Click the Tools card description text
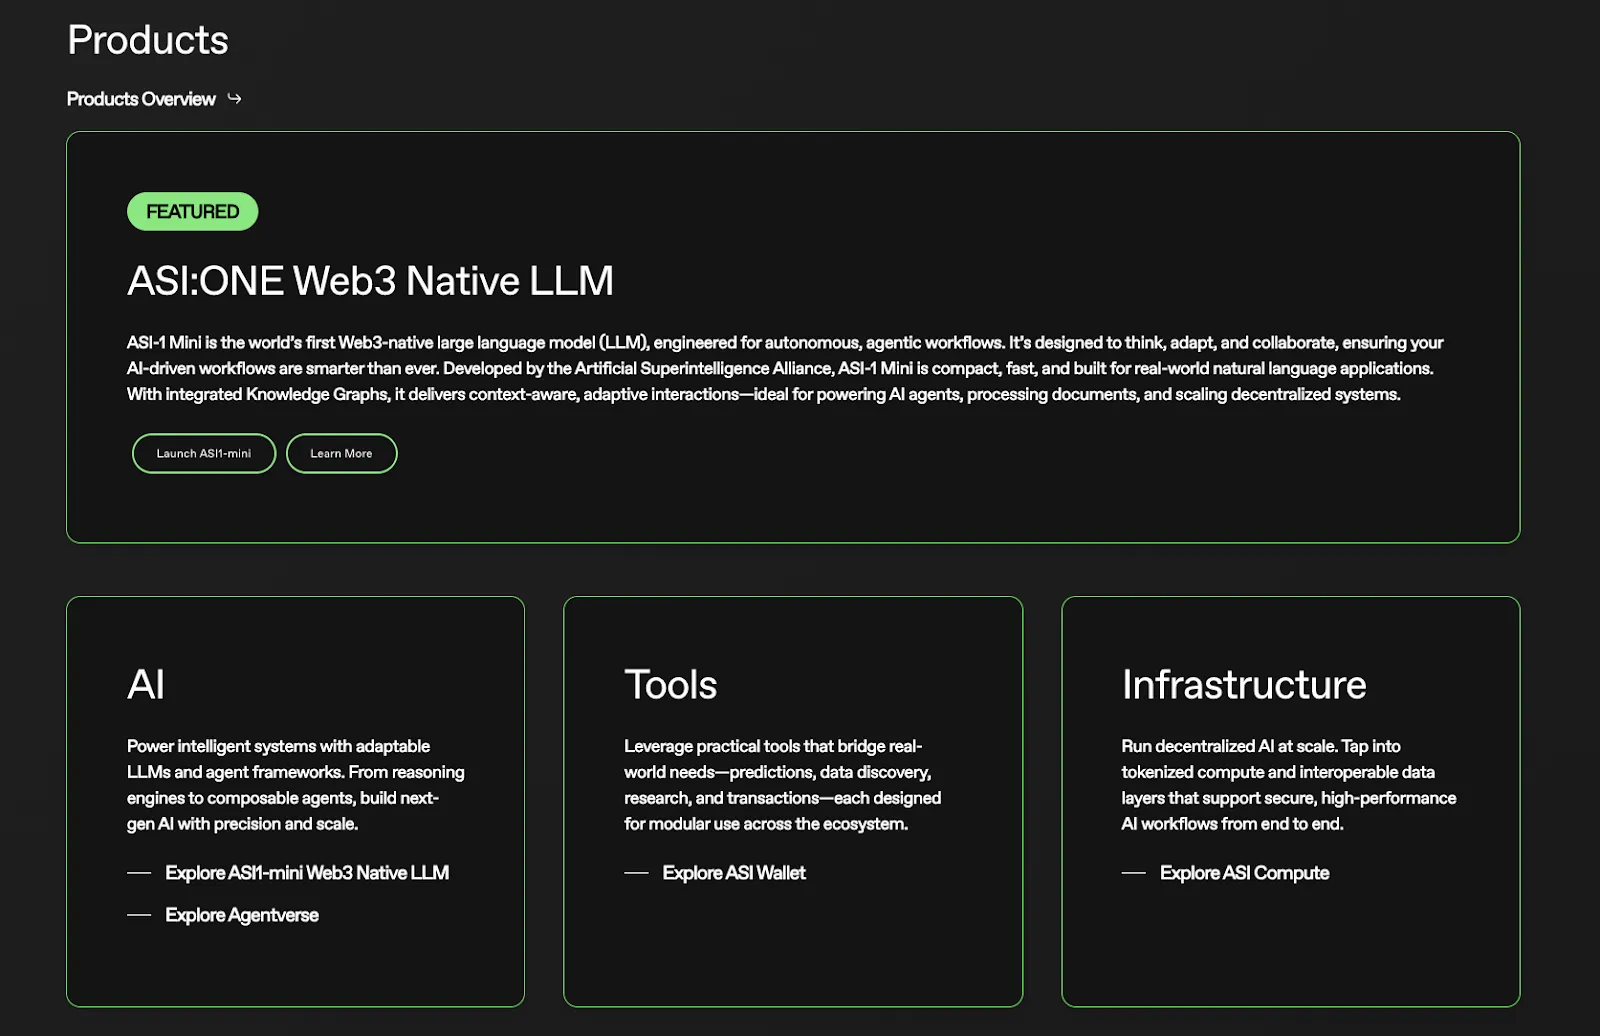The height and width of the screenshot is (1036, 1600). pos(783,785)
